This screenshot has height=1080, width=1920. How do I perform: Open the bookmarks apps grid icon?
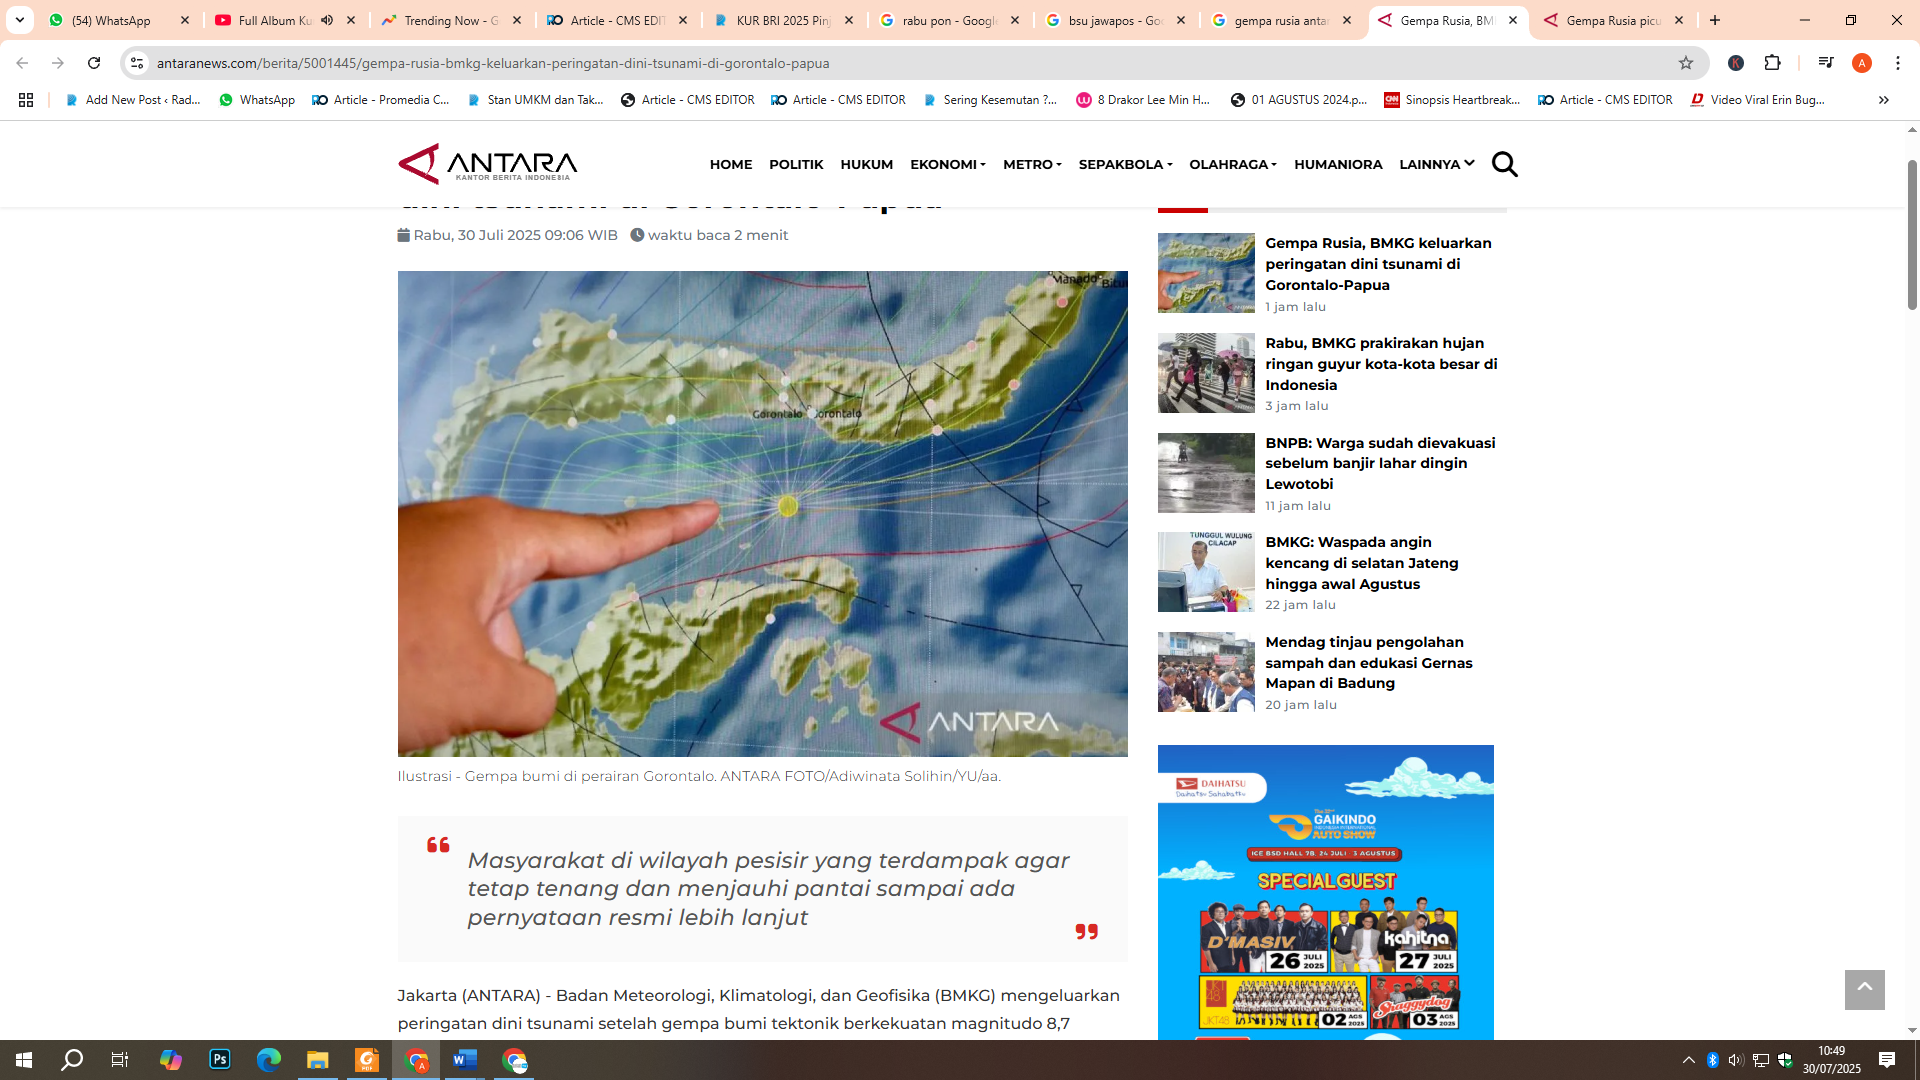pos(26,100)
